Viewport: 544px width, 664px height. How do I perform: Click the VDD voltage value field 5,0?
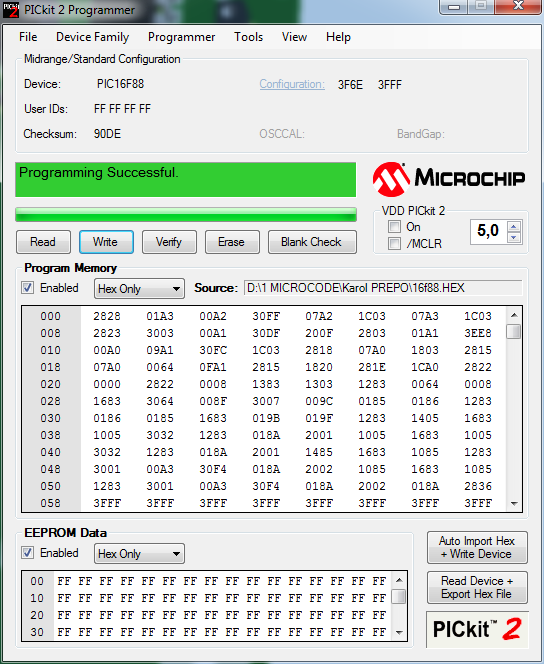pyautogui.click(x=489, y=232)
